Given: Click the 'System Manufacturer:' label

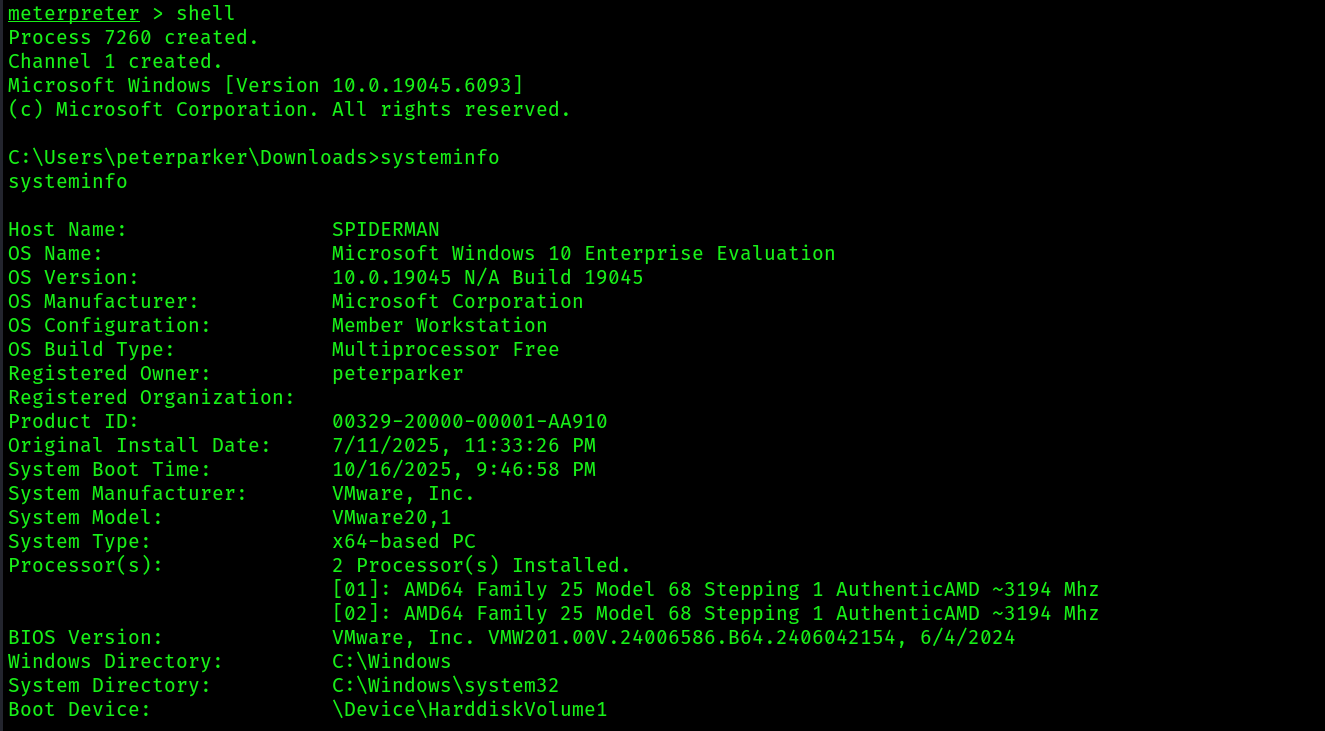Looking at the screenshot, I should pyautogui.click(x=128, y=494).
